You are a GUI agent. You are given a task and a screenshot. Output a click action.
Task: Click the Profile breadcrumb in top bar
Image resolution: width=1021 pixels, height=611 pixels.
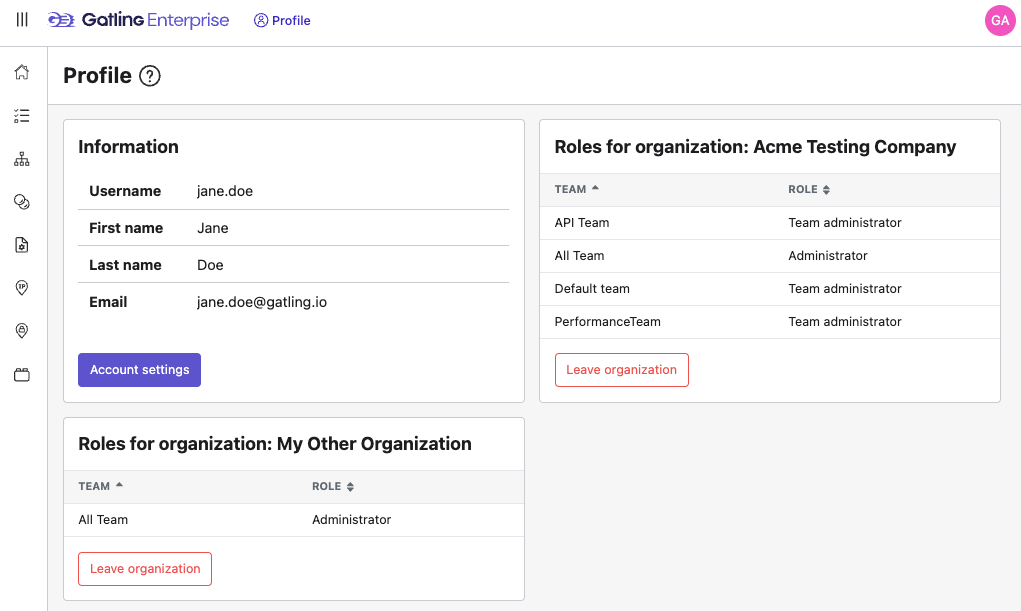click(x=282, y=20)
